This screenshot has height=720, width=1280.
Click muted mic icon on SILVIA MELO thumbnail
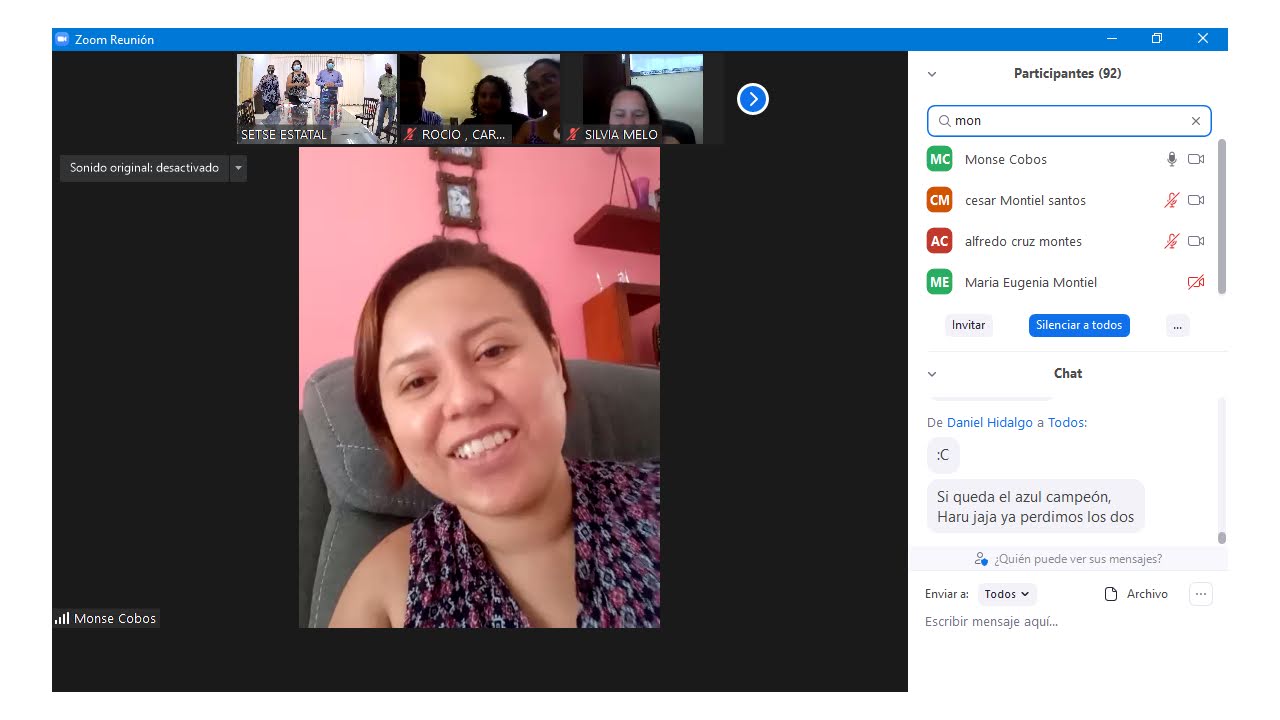pyautogui.click(x=573, y=134)
